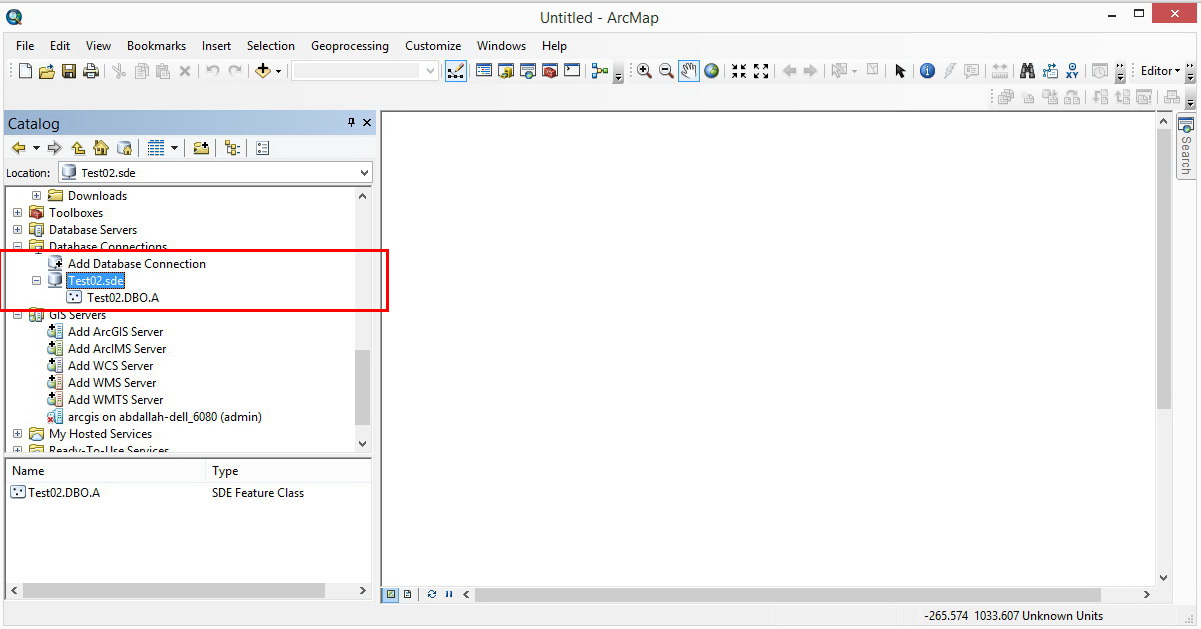Open Catalog view type dropdown arrow

click(x=174, y=148)
